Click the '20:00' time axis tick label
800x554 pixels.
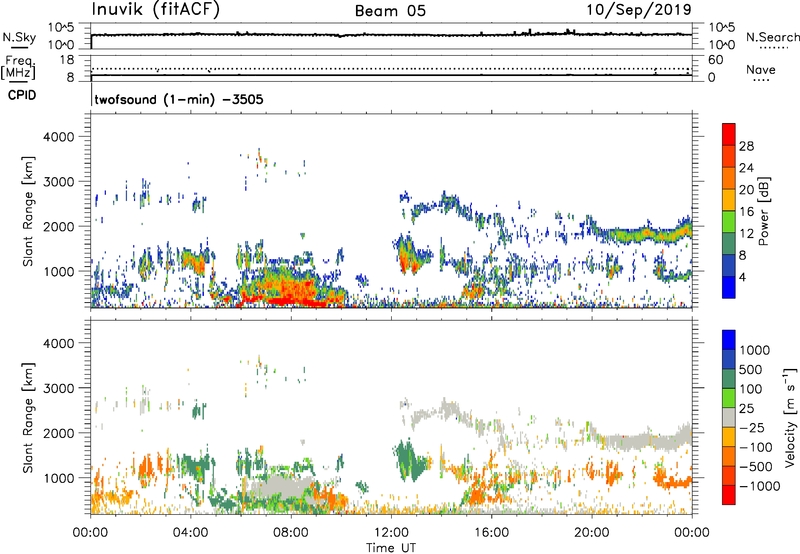(x=591, y=533)
